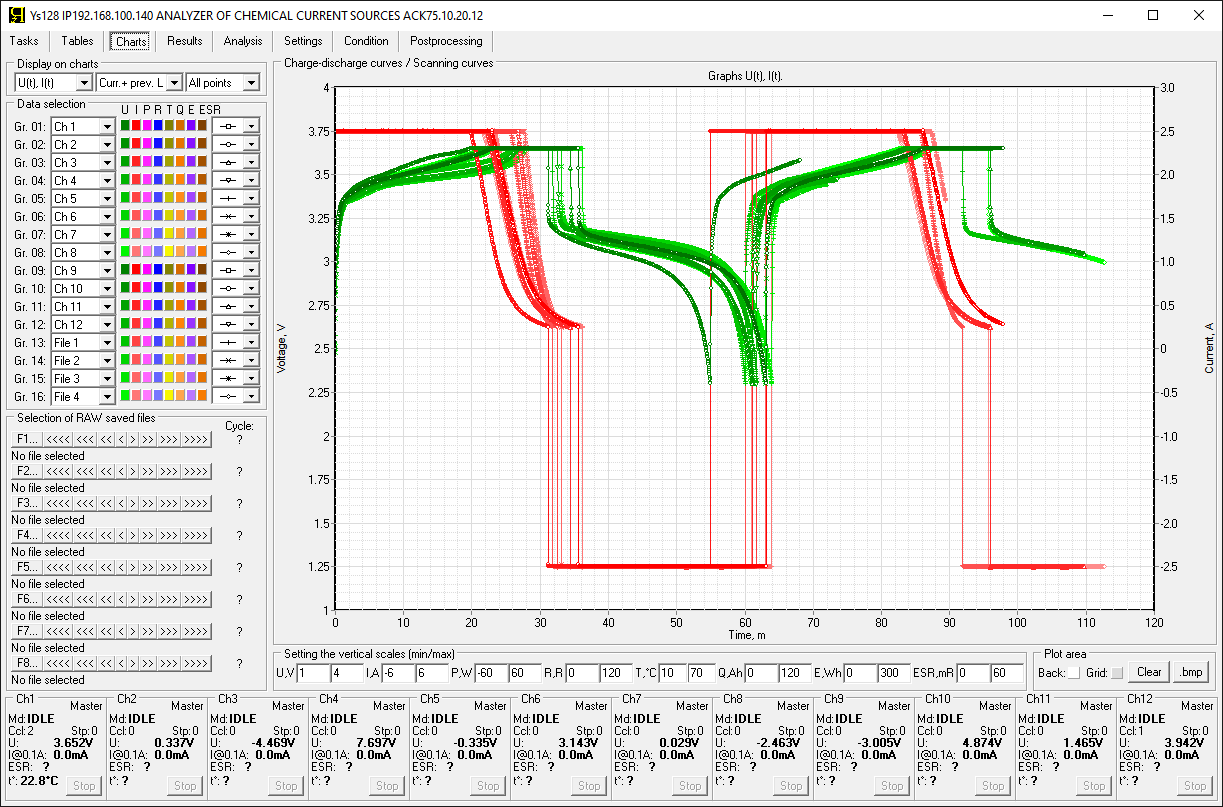Clear the plot area with Clear button
The height and width of the screenshot is (807, 1223).
pos(1149,672)
